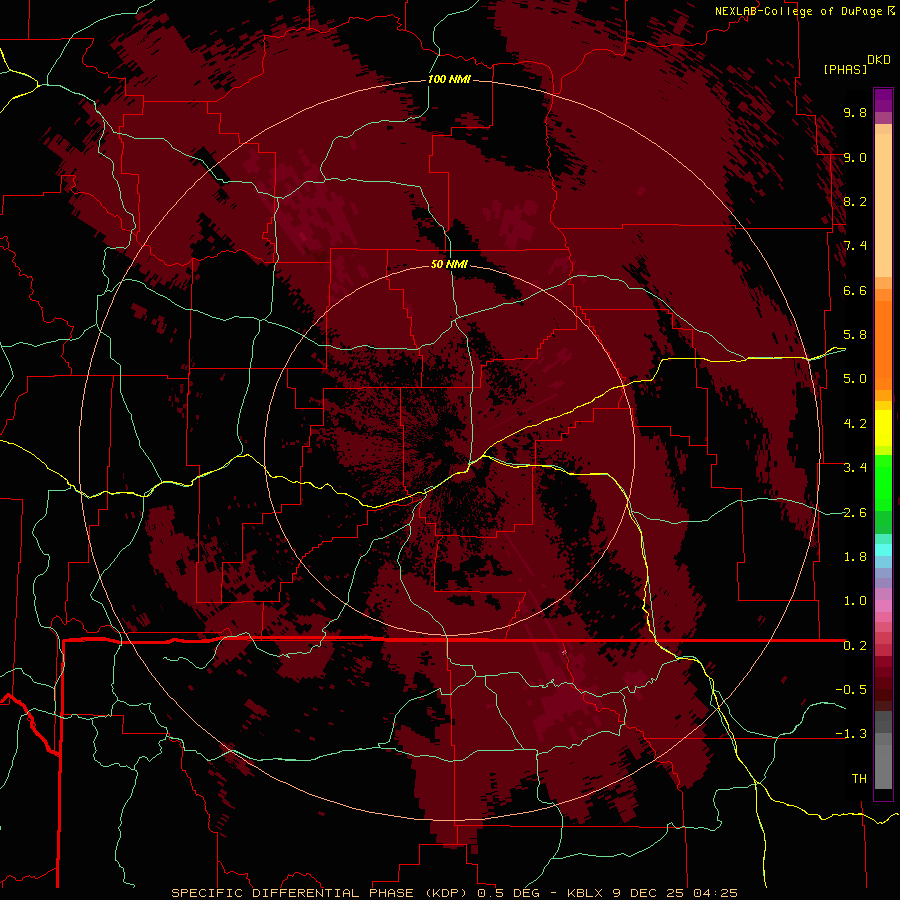Pick the bright green segment of the color bar
Screen dimensions: 900x900
(883, 483)
